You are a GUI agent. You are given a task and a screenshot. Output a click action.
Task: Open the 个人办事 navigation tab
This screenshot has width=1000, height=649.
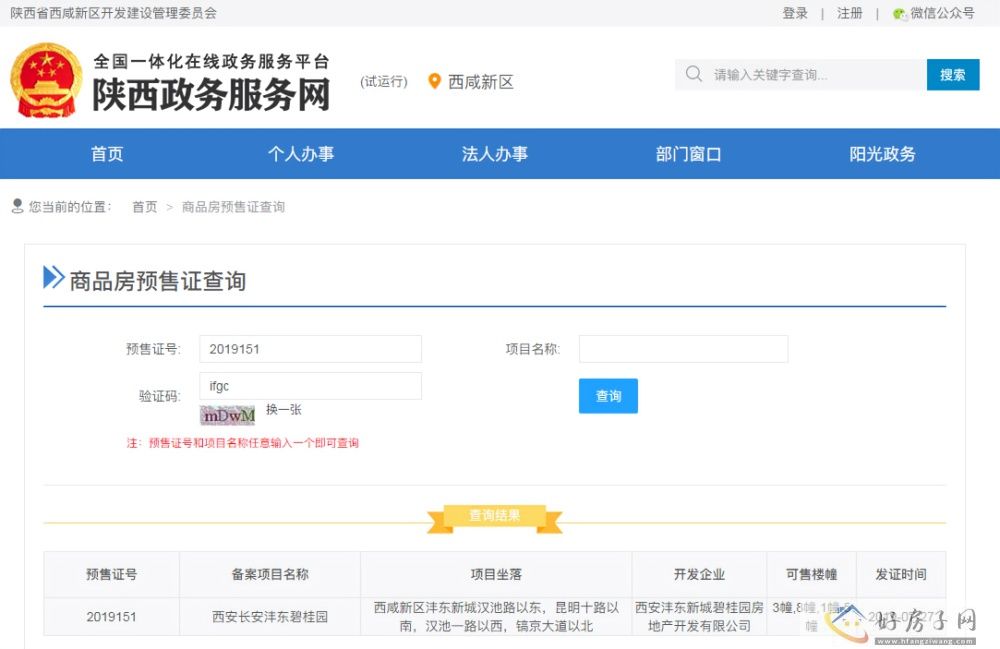(300, 154)
